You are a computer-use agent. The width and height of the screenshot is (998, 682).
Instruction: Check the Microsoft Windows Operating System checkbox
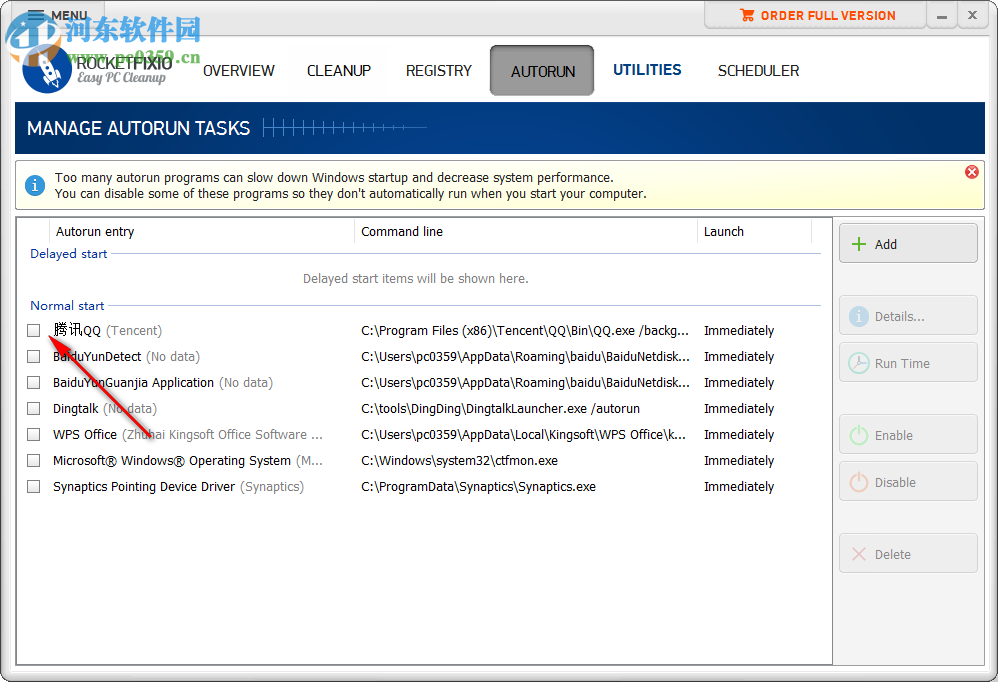point(34,460)
